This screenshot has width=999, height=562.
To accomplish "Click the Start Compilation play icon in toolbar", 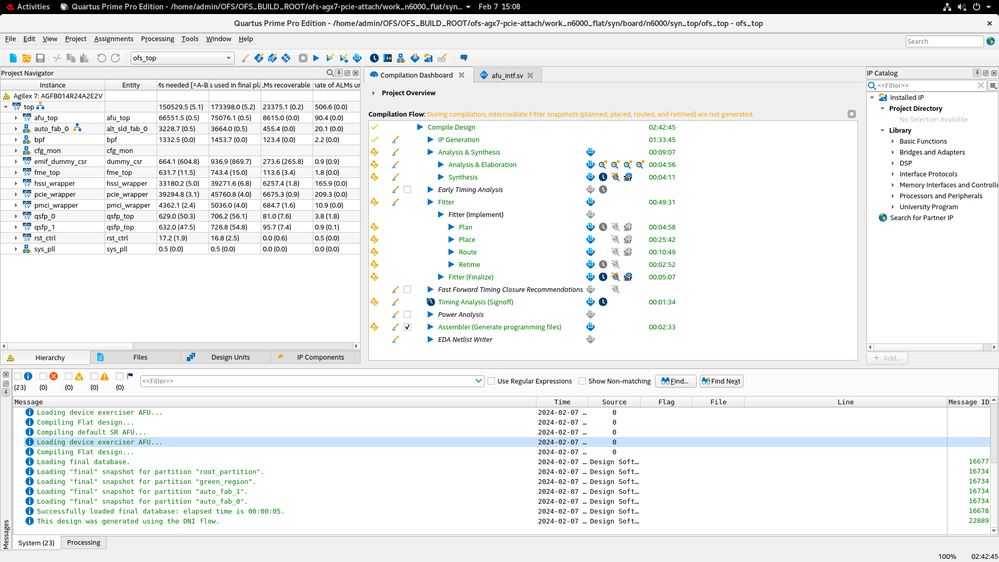I will click(316, 58).
